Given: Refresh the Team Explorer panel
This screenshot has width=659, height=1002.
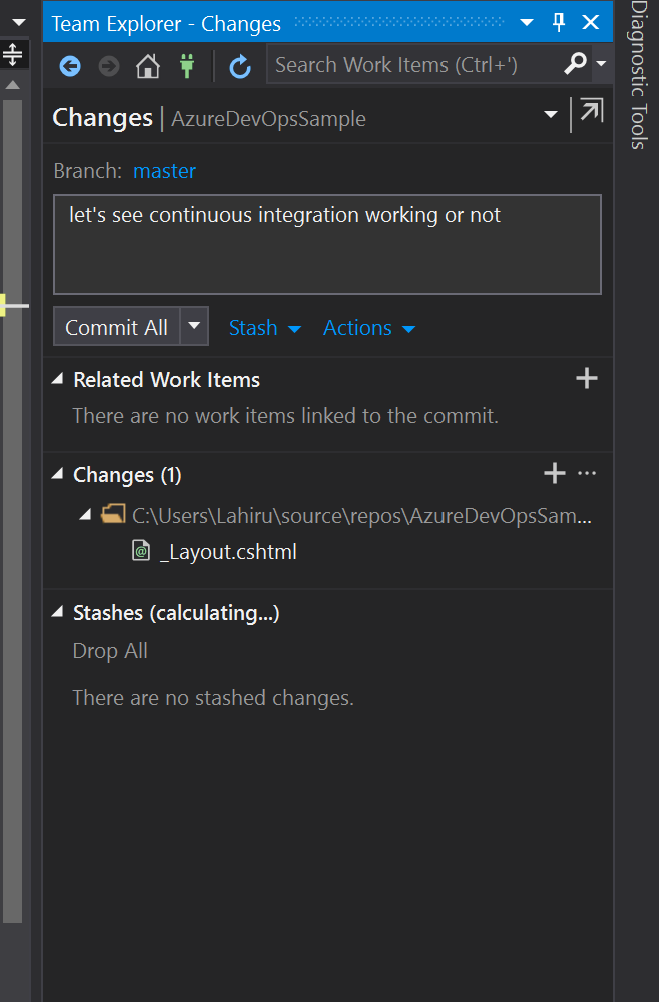Looking at the screenshot, I should coord(240,66).
